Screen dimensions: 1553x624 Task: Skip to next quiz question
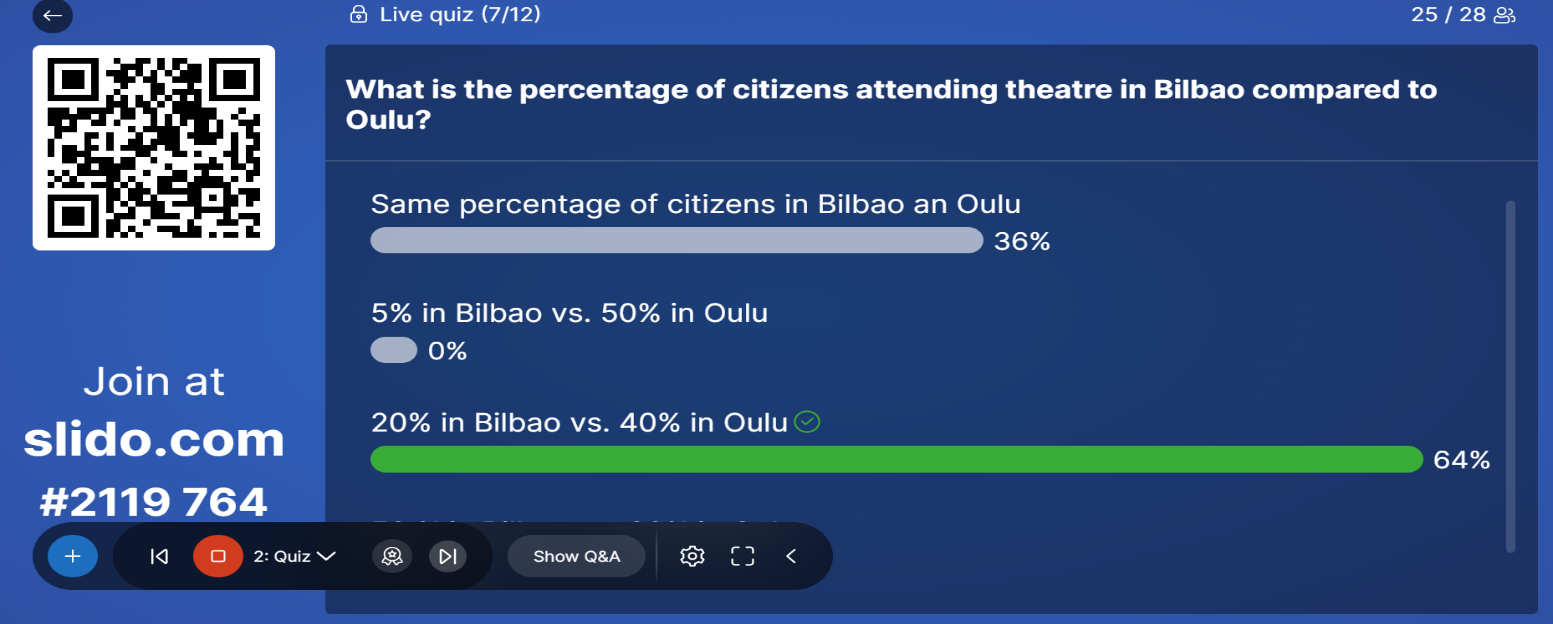(448, 556)
